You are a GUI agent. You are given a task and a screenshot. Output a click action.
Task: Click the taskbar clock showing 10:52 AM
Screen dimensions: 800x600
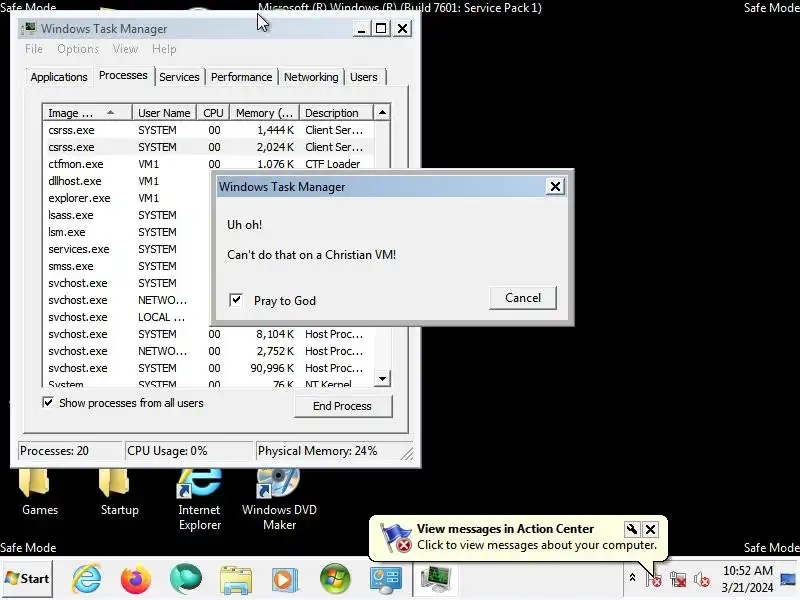tap(747, 579)
